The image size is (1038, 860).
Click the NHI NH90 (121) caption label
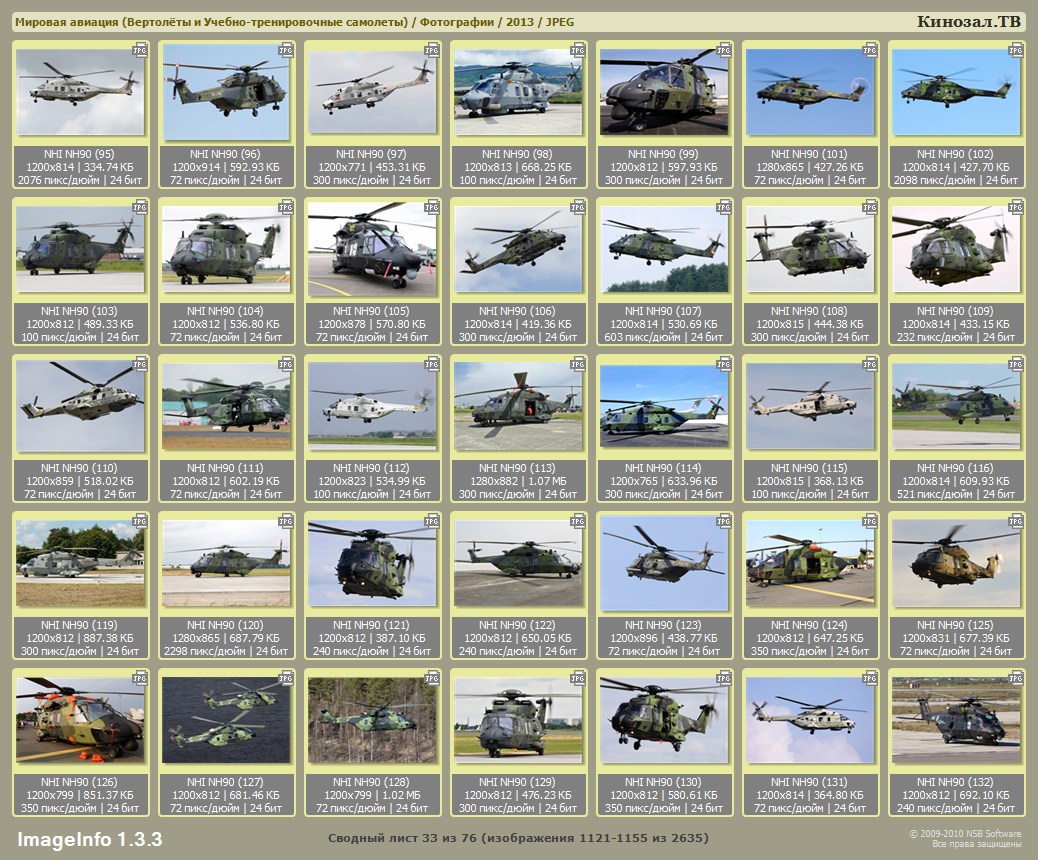pos(372,624)
